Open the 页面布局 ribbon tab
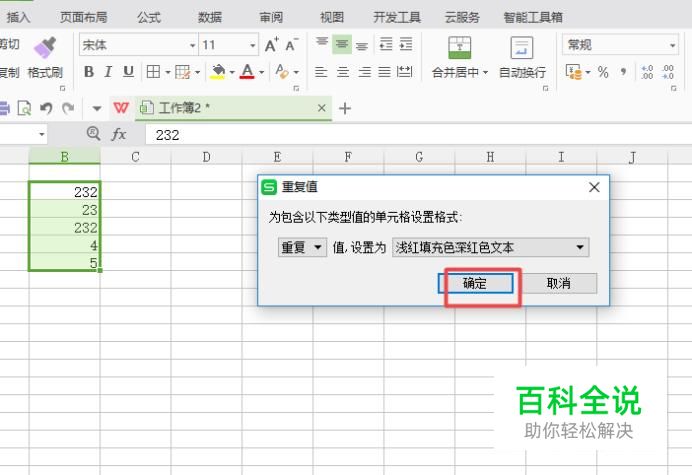 (x=83, y=17)
